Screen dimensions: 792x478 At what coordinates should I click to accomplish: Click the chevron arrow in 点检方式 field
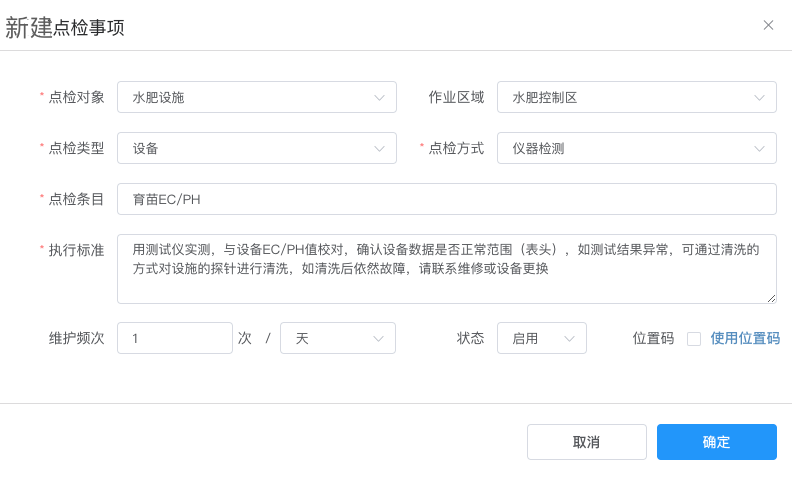point(759,149)
